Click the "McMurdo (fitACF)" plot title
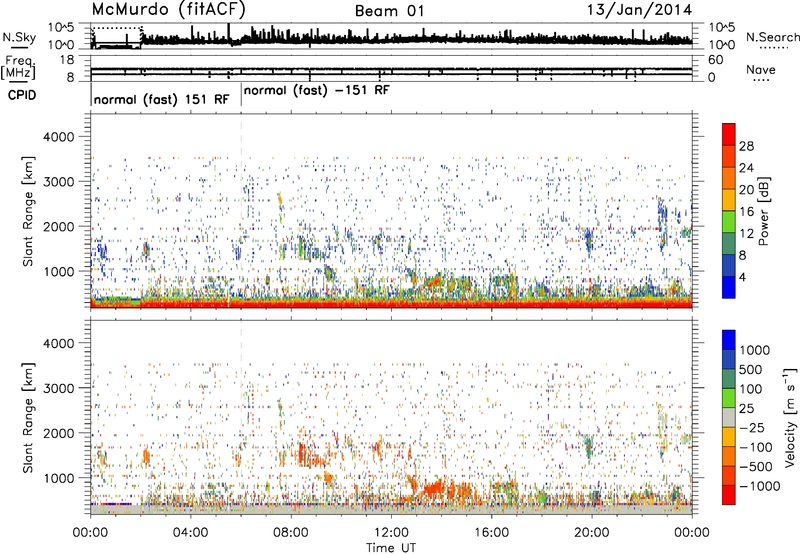800x554 pixels. 168,10
